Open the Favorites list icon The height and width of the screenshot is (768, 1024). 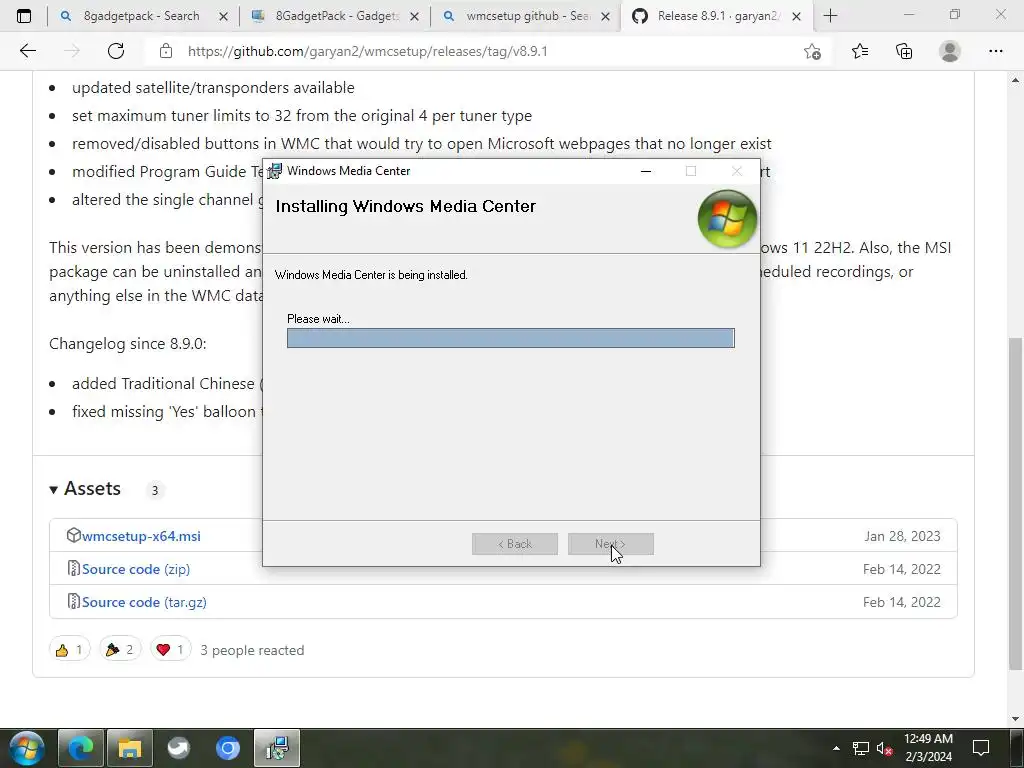tap(860, 51)
